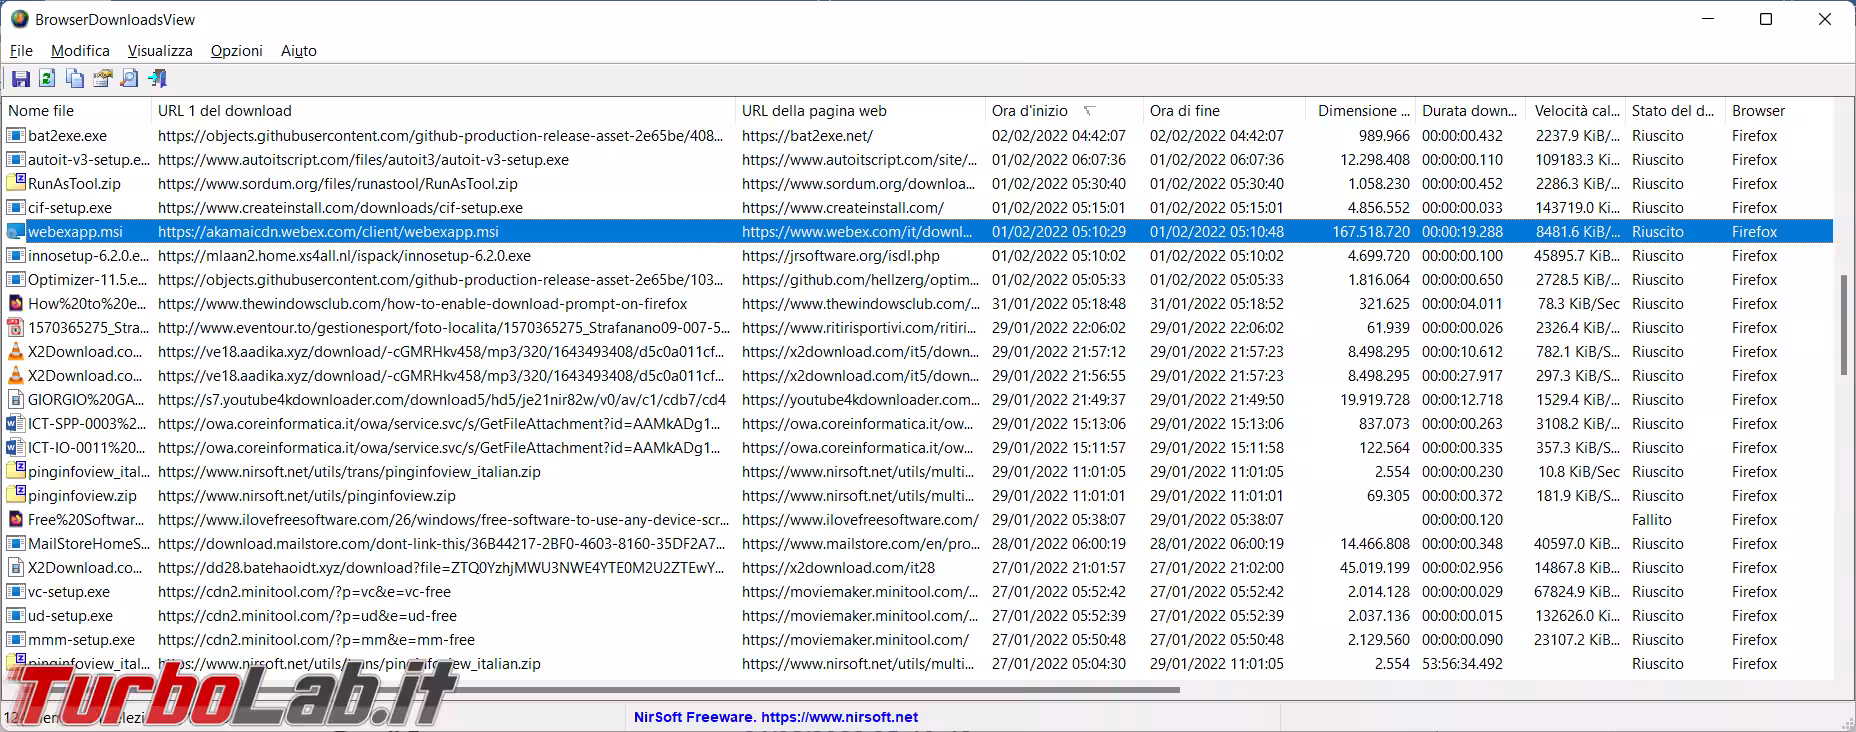Open the NirSoft Freeware website link
The image size is (1856, 732).
[x=776, y=717]
